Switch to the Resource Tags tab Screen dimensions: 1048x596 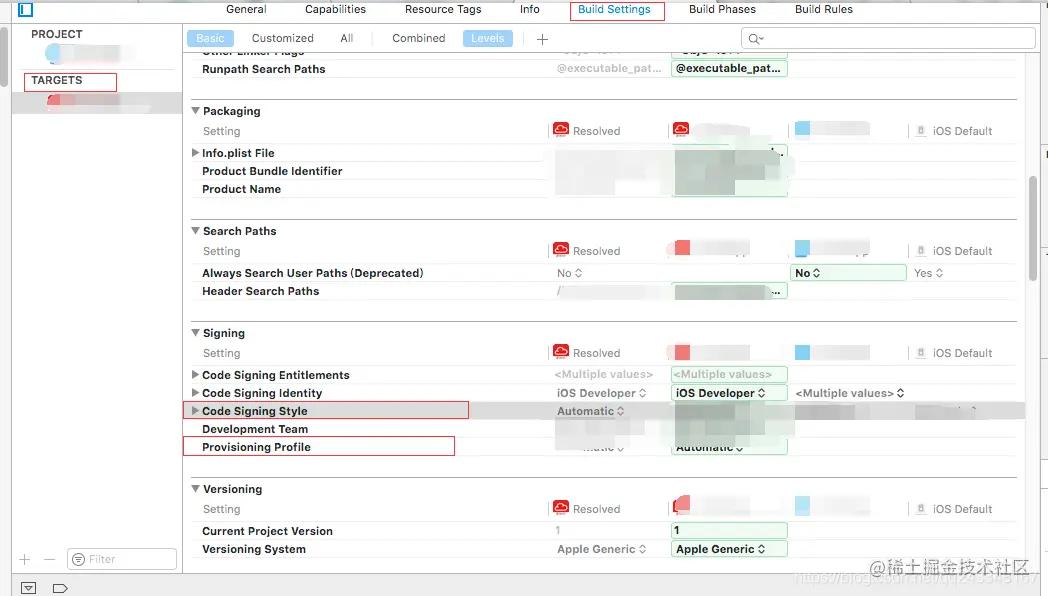[x=443, y=9]
